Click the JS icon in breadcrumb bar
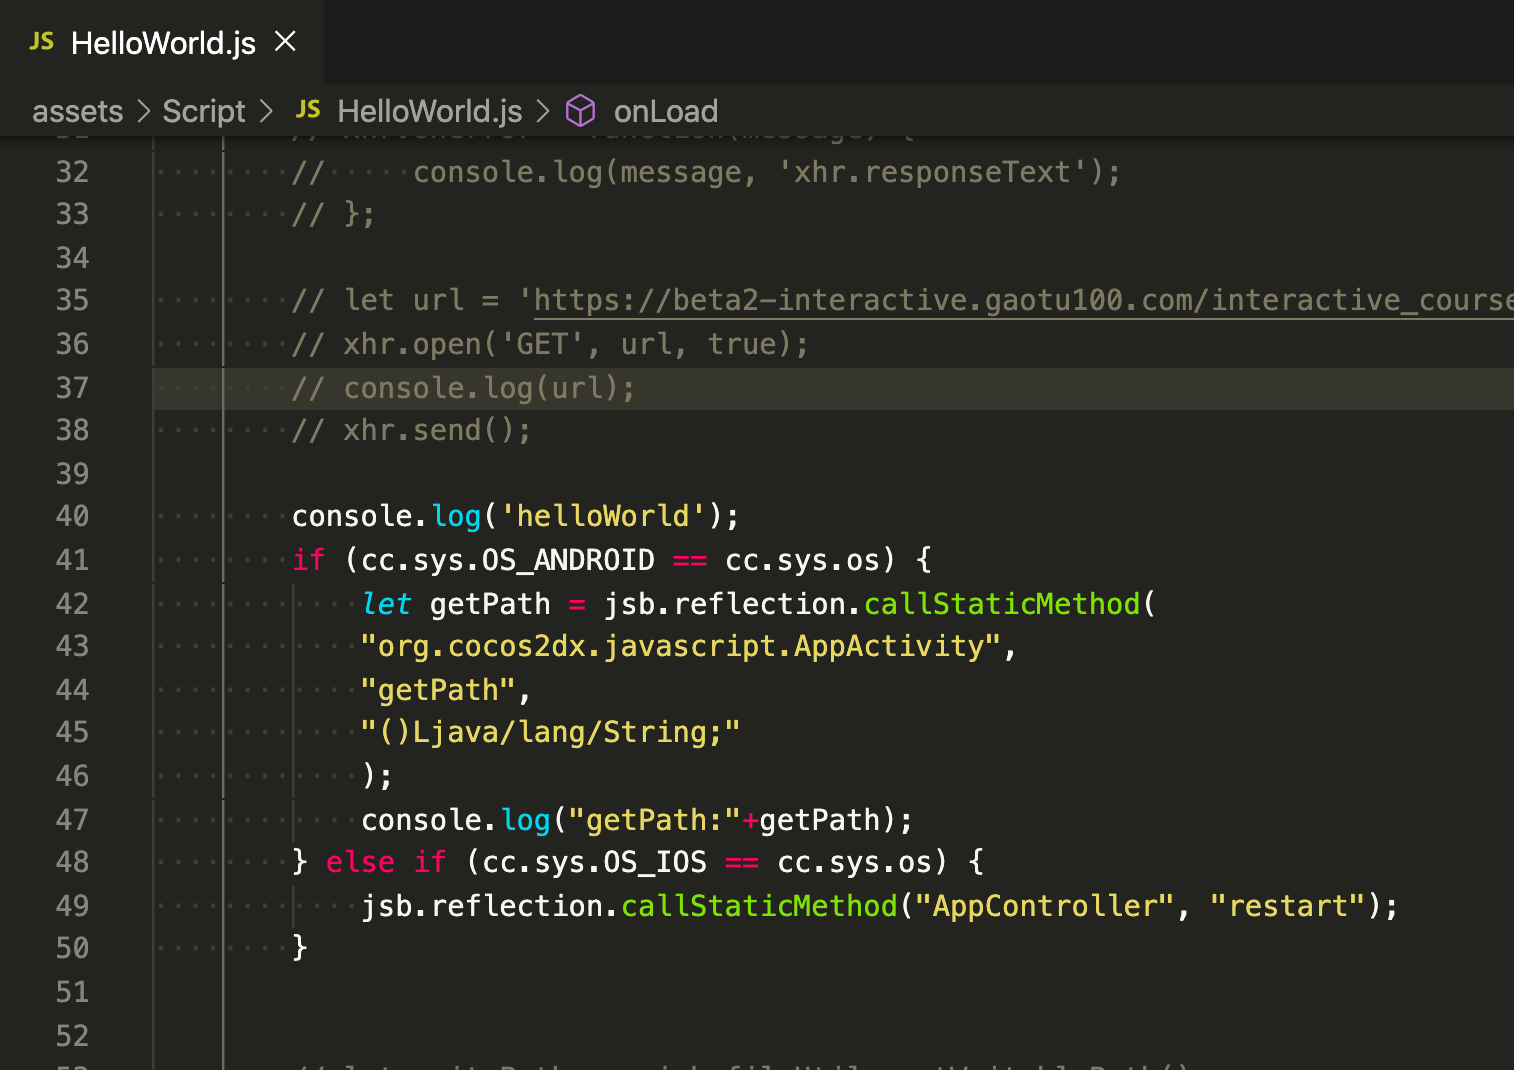The image size is (1514, 1070). 308,110
